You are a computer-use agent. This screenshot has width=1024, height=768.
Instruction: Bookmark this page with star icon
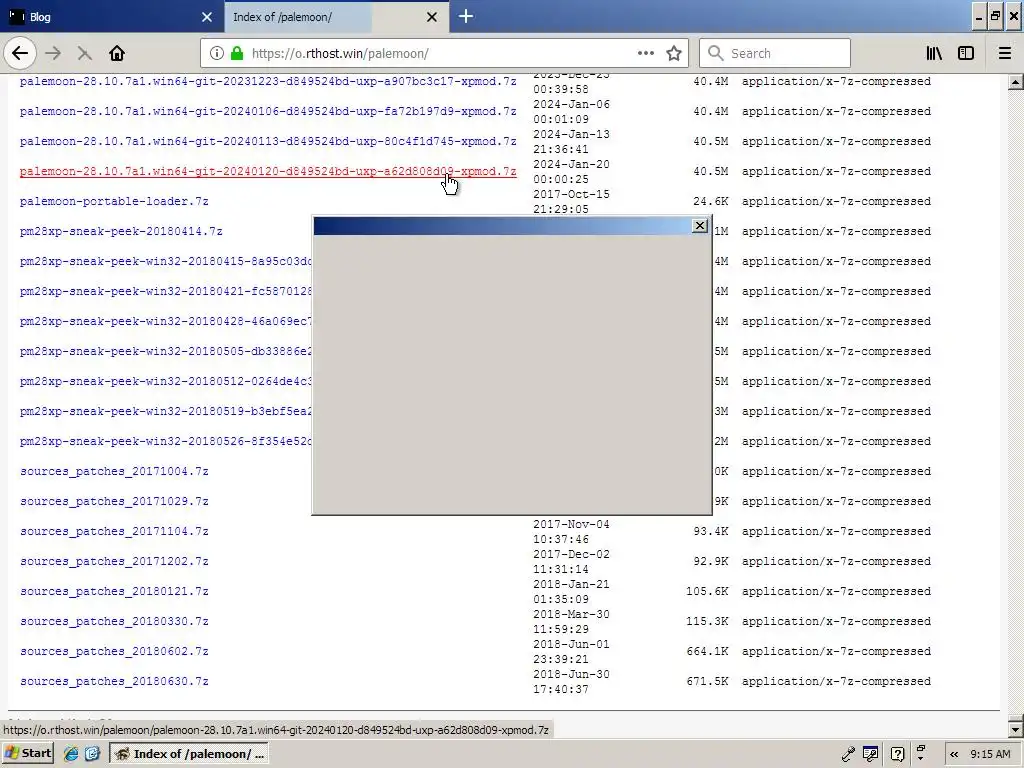(674, 54)
